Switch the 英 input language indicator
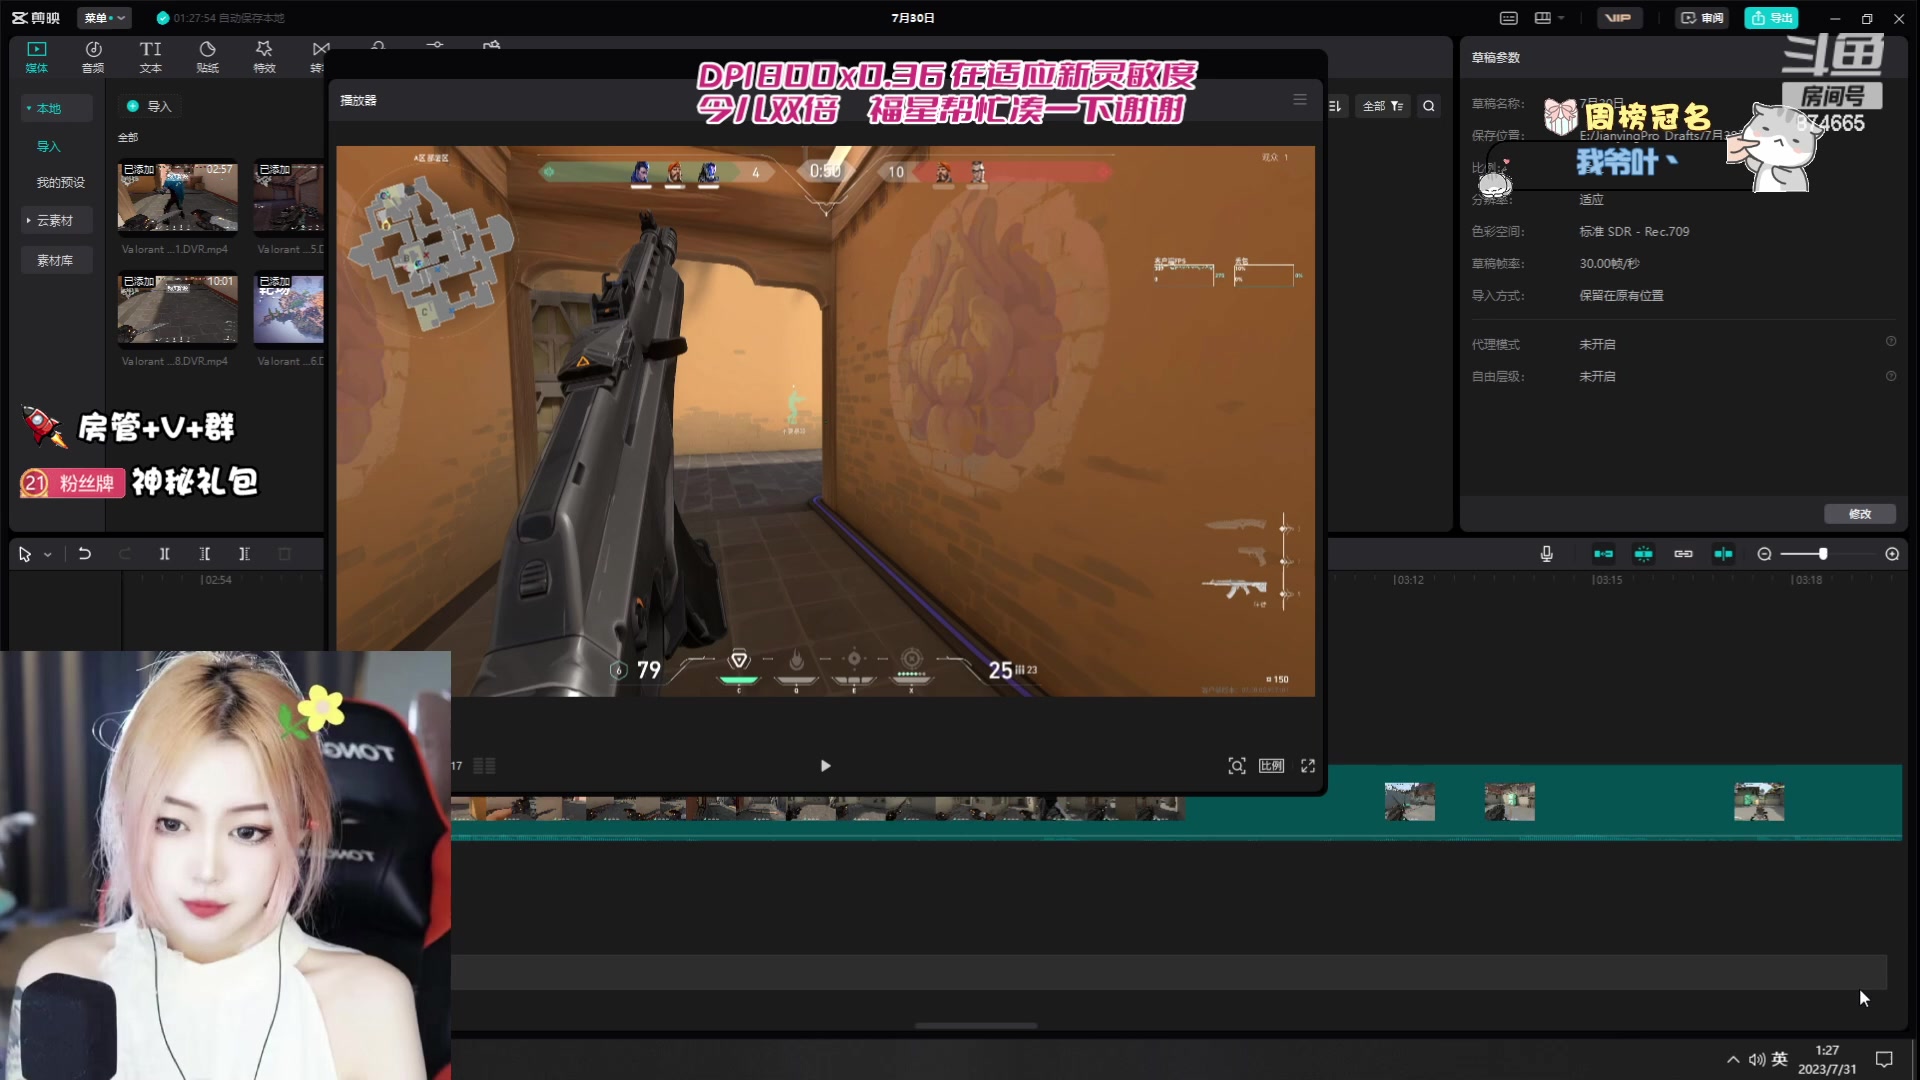This screenshot has height=1080, width=1920. click(x=1780, y=1059)
